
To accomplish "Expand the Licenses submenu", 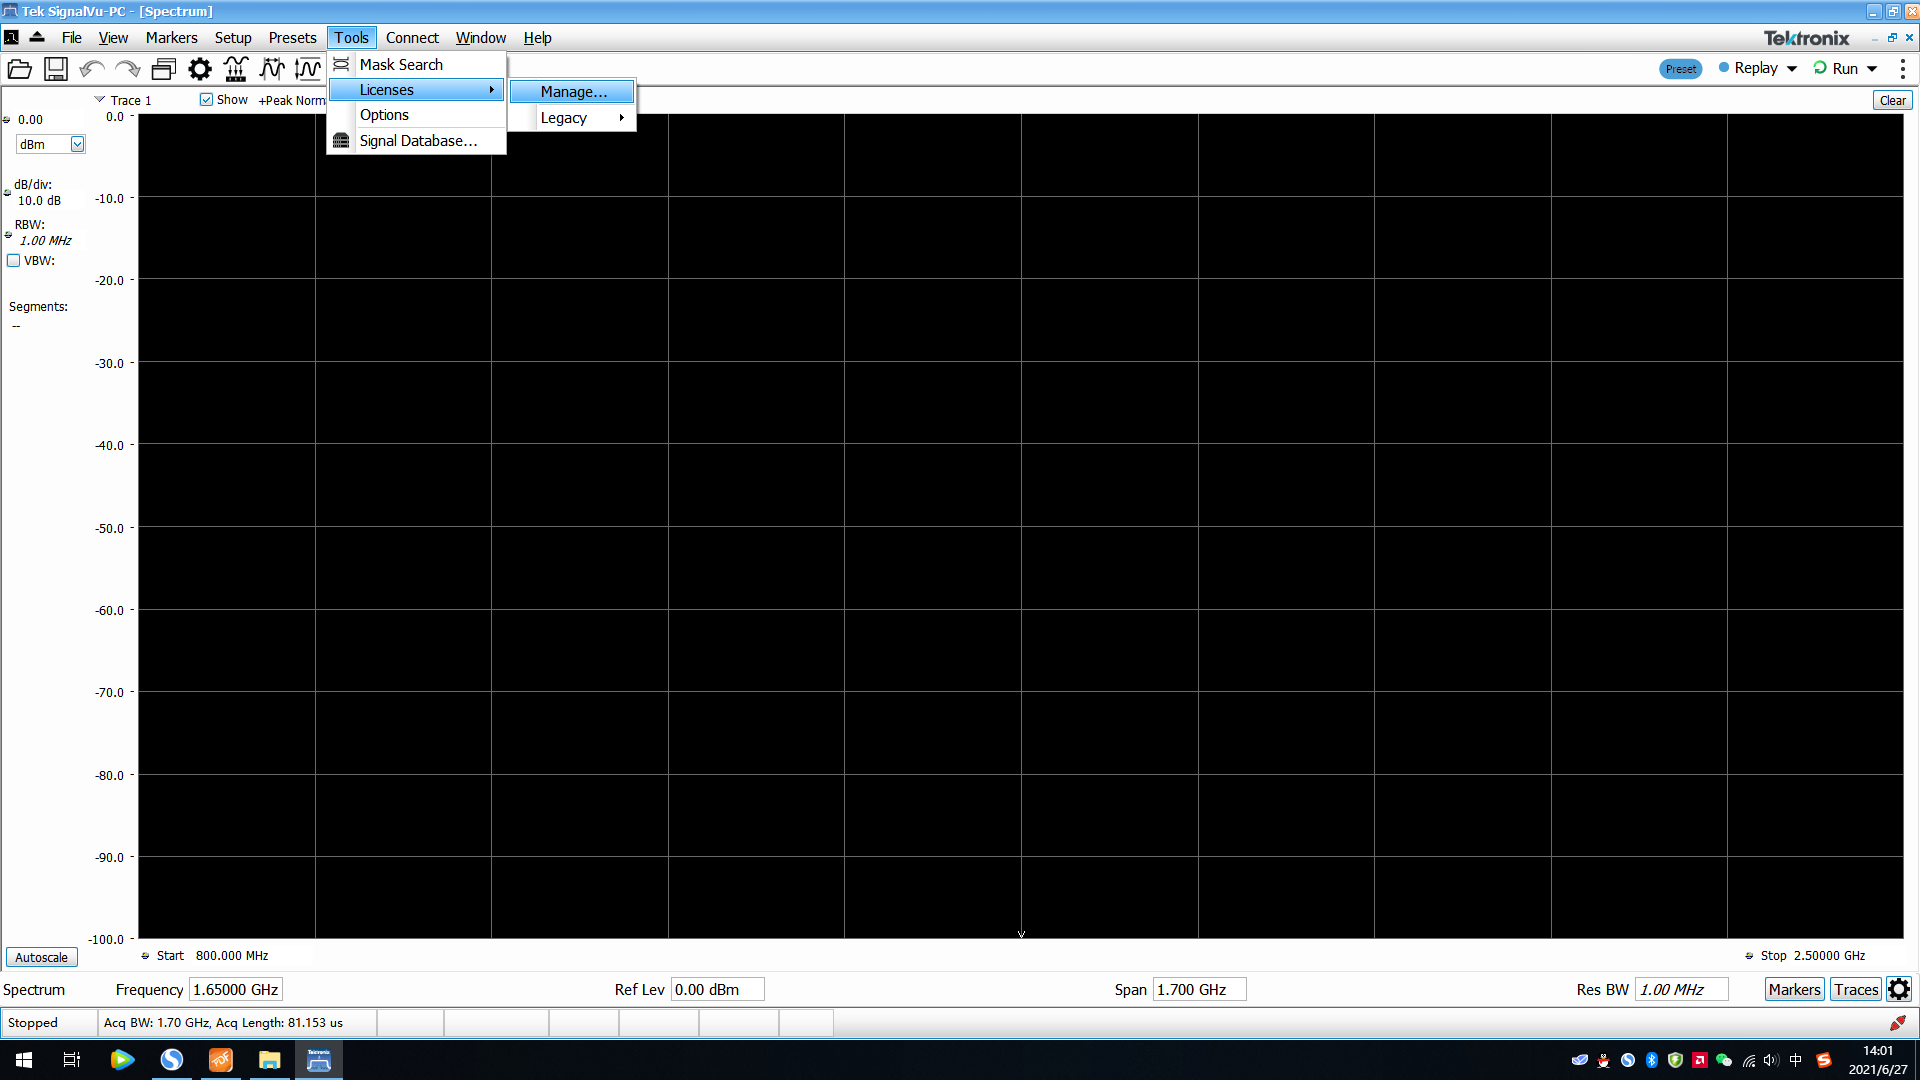I will [415, 90].
